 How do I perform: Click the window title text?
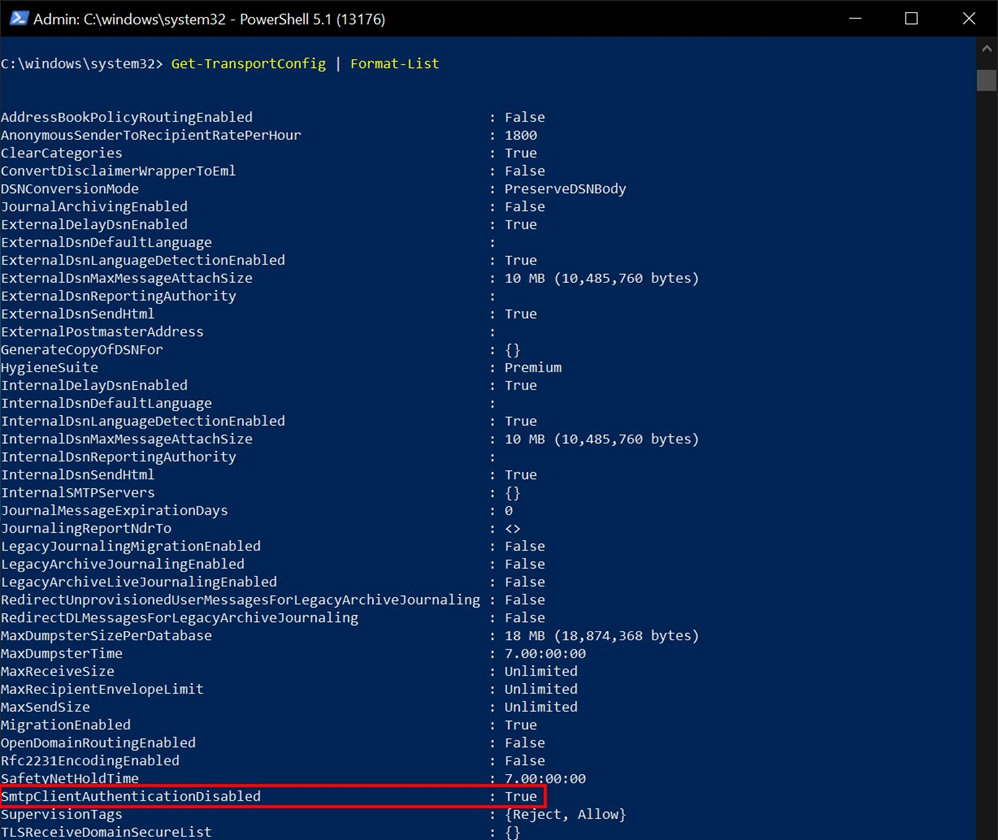point(209,19)
